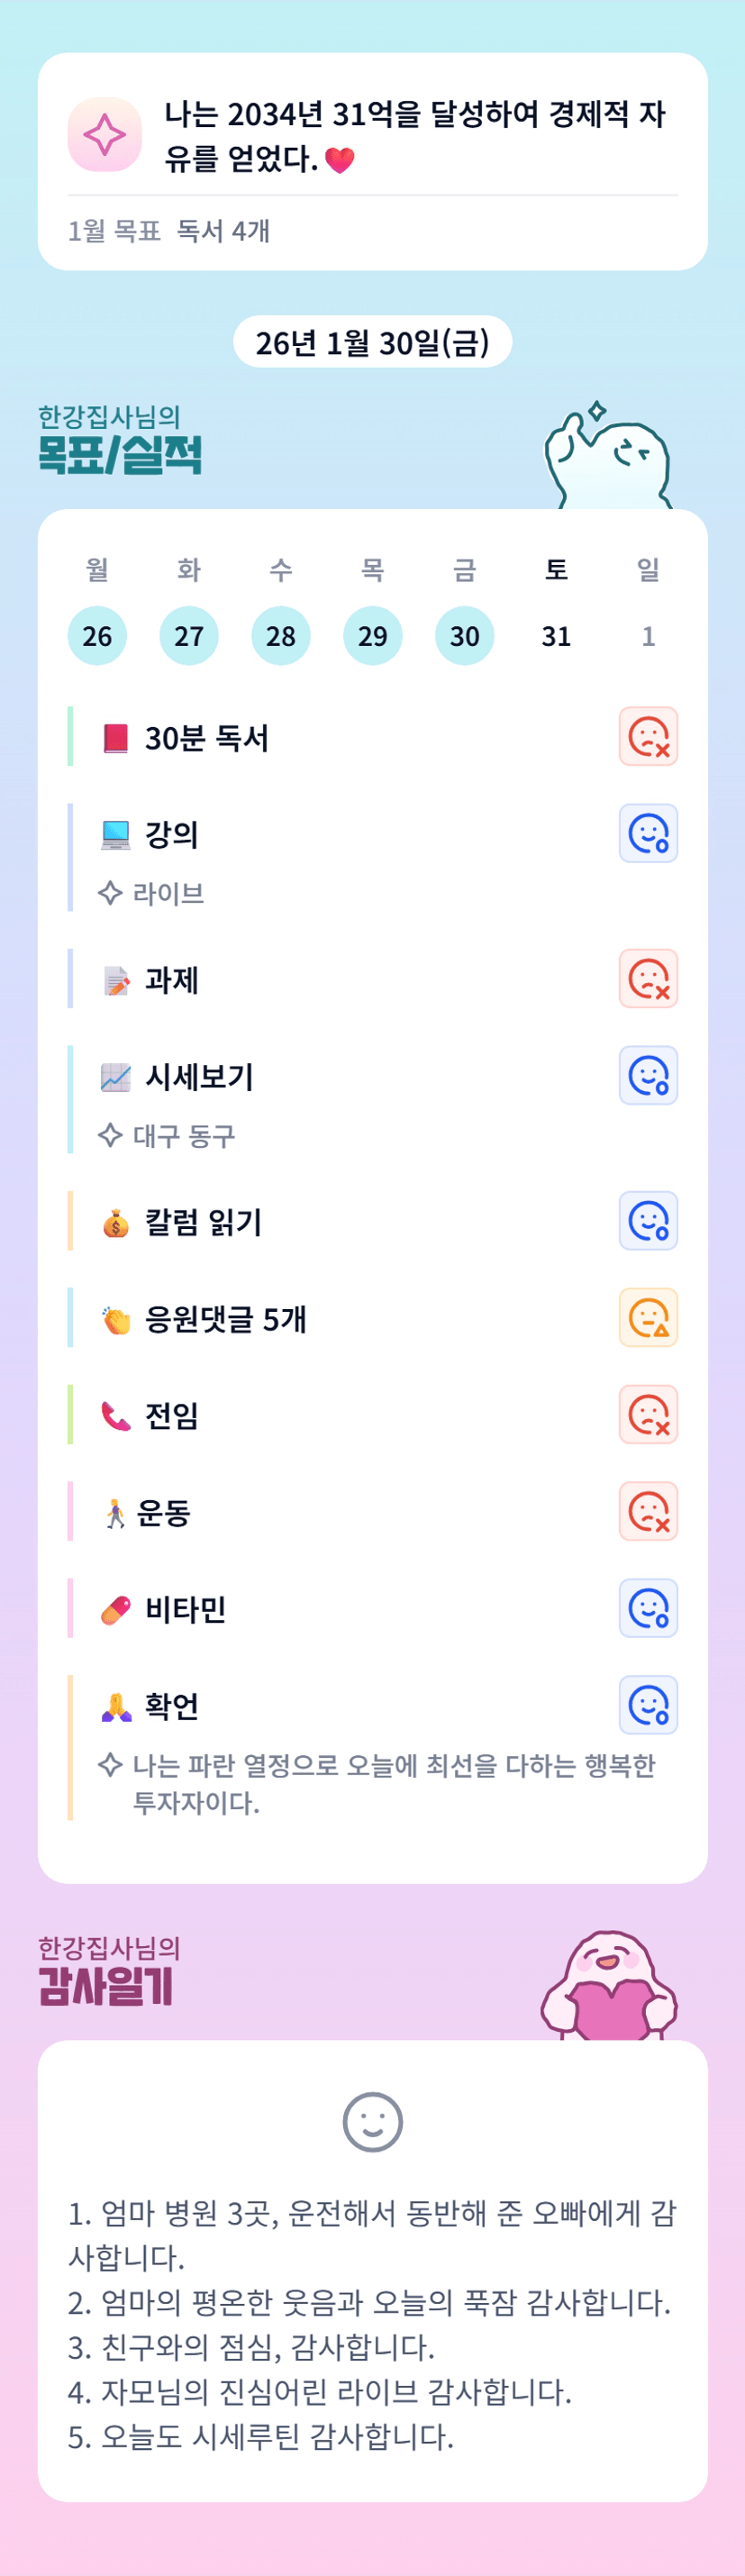Expand the 강의 item's 라이브 note
Screen dimensions: 745x2576
(x=168, y=893)
